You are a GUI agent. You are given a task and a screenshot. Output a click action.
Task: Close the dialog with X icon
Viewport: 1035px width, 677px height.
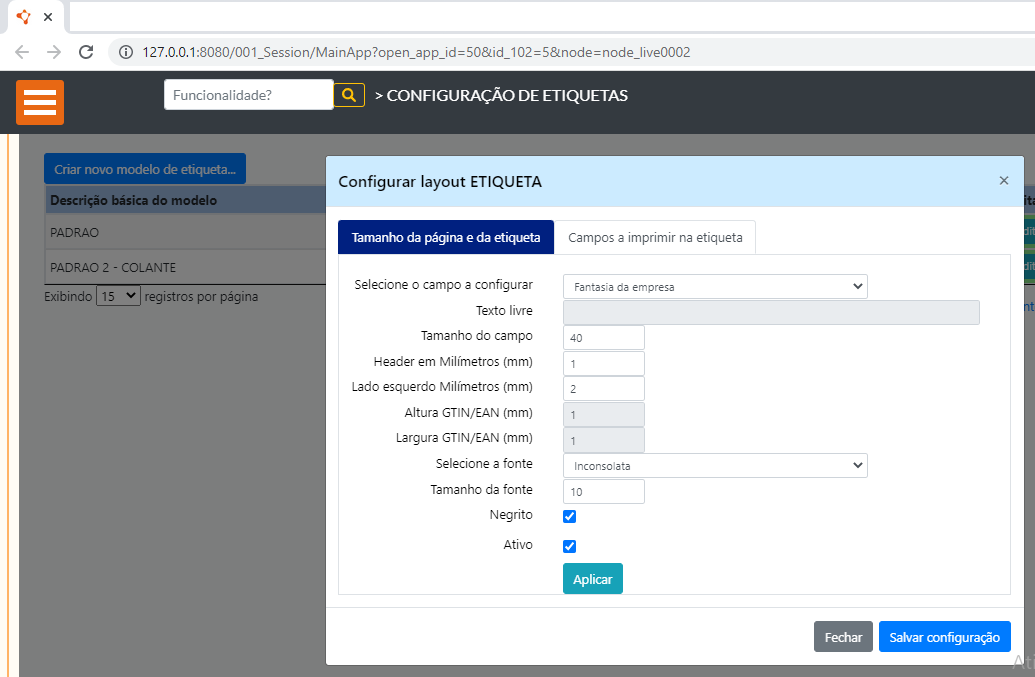click(1003, 181)
